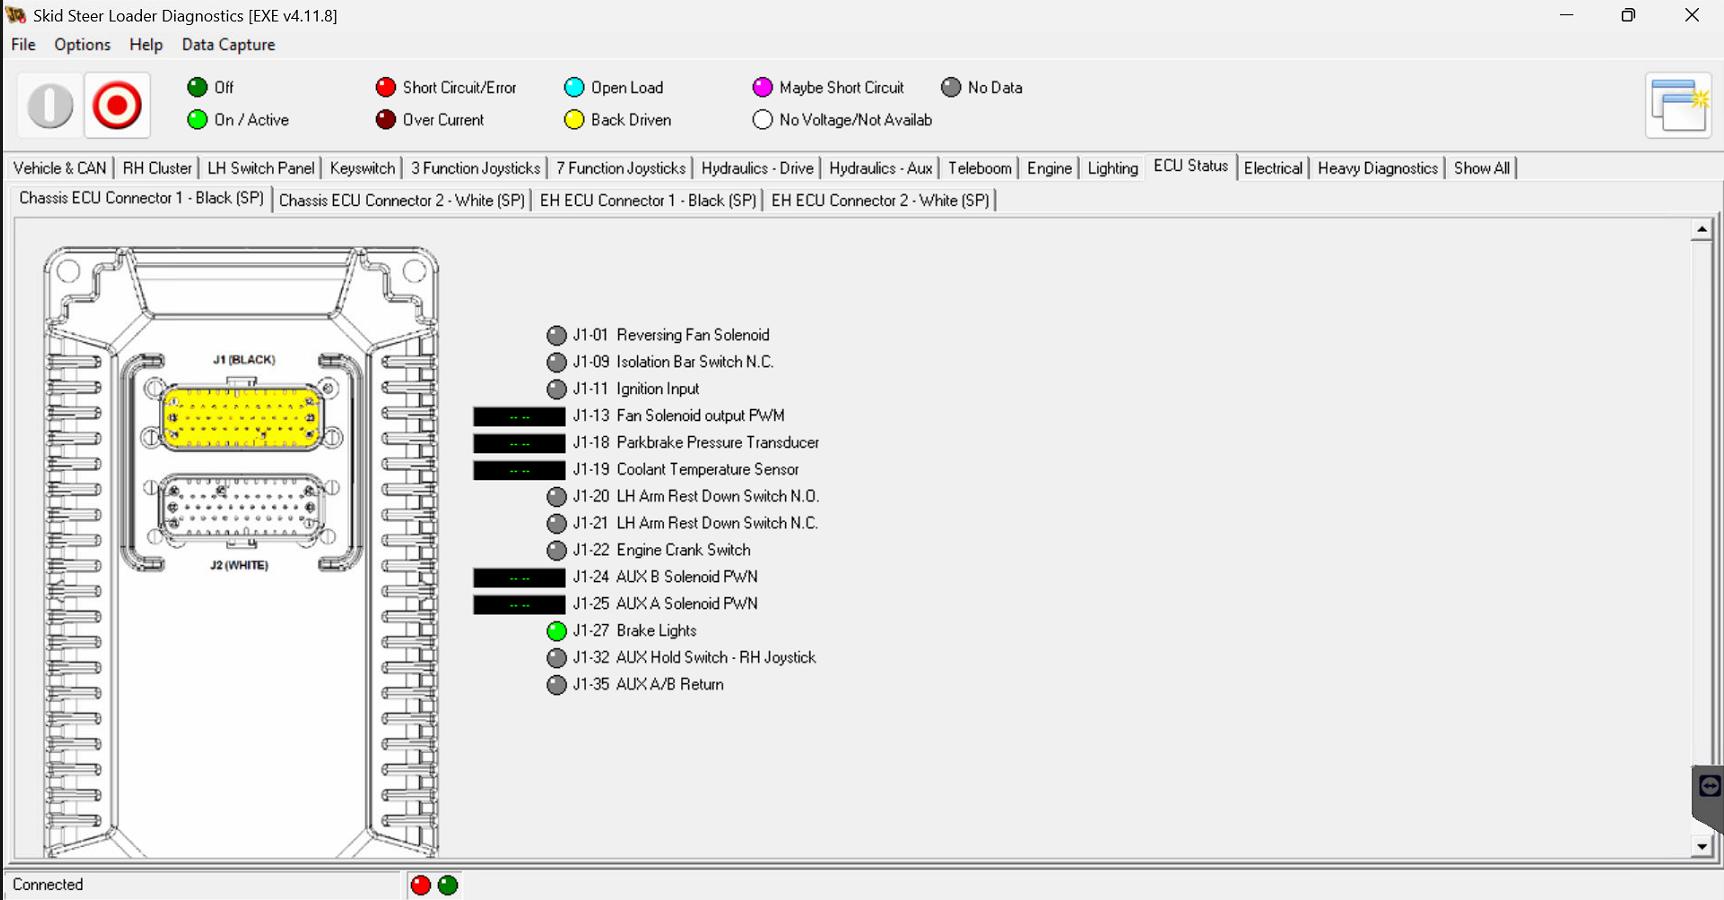Screen dimensions: 1724x900
Task: Open the Engine tab
Action: (1049, 168)
